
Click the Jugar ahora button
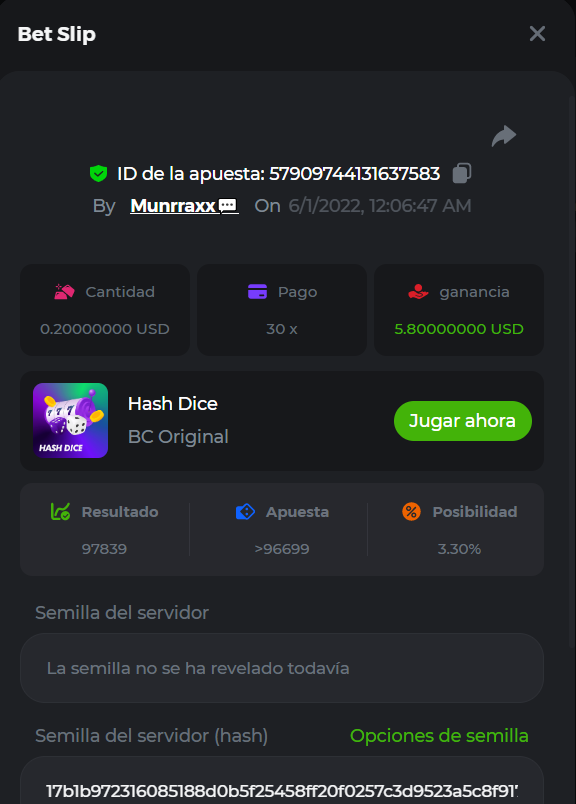463,421
